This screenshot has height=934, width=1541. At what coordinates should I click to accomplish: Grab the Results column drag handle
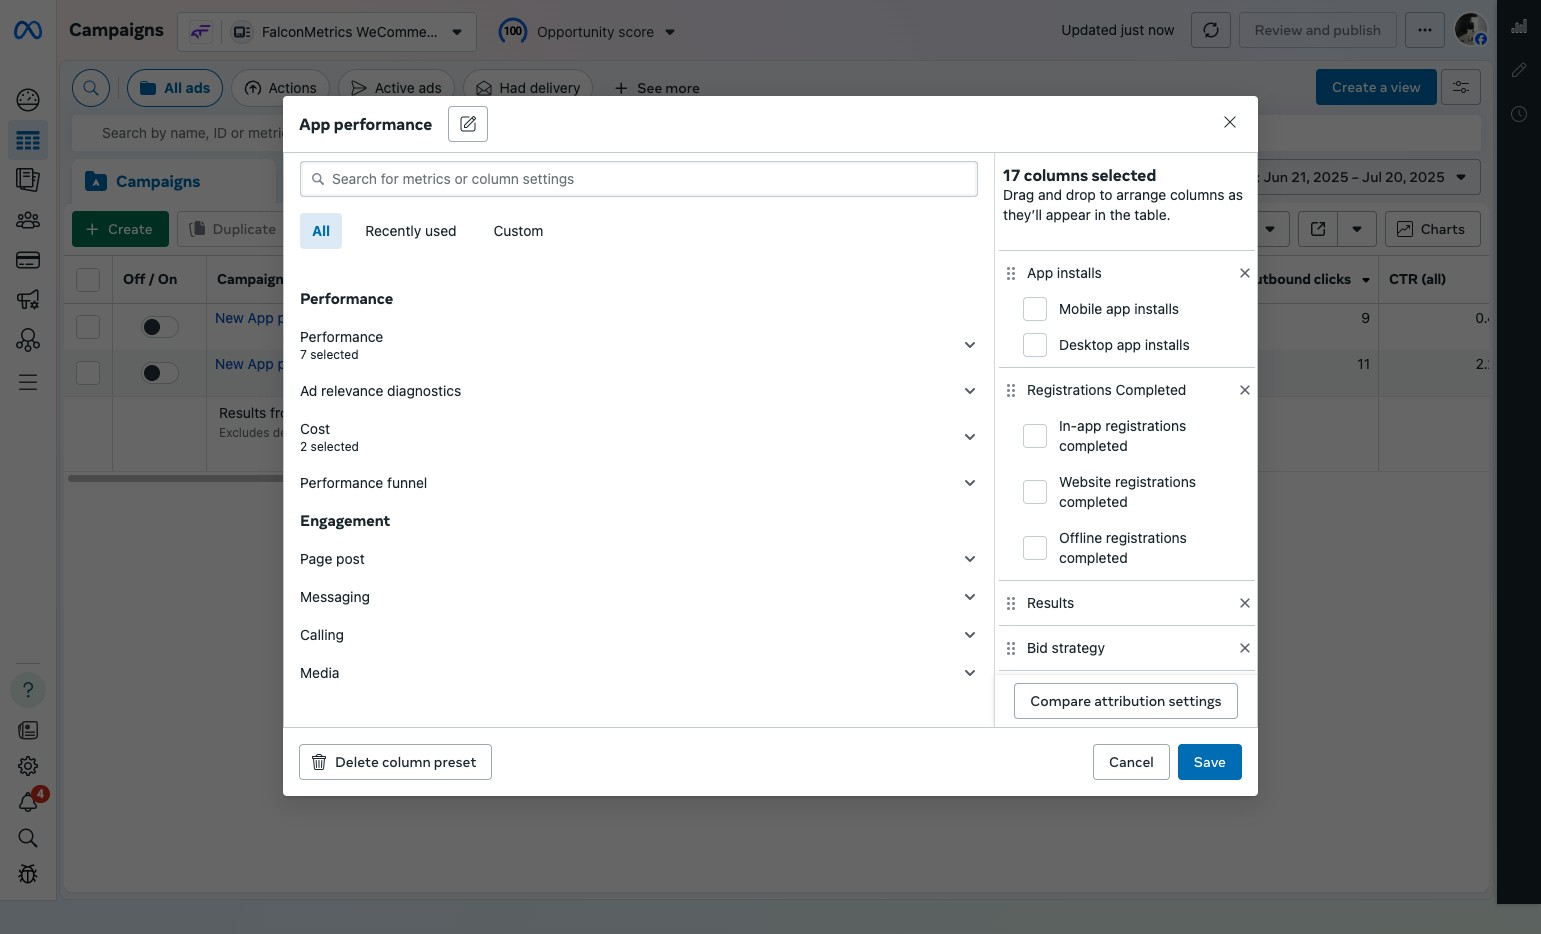pyautogui.click(x=1011, y=603)
